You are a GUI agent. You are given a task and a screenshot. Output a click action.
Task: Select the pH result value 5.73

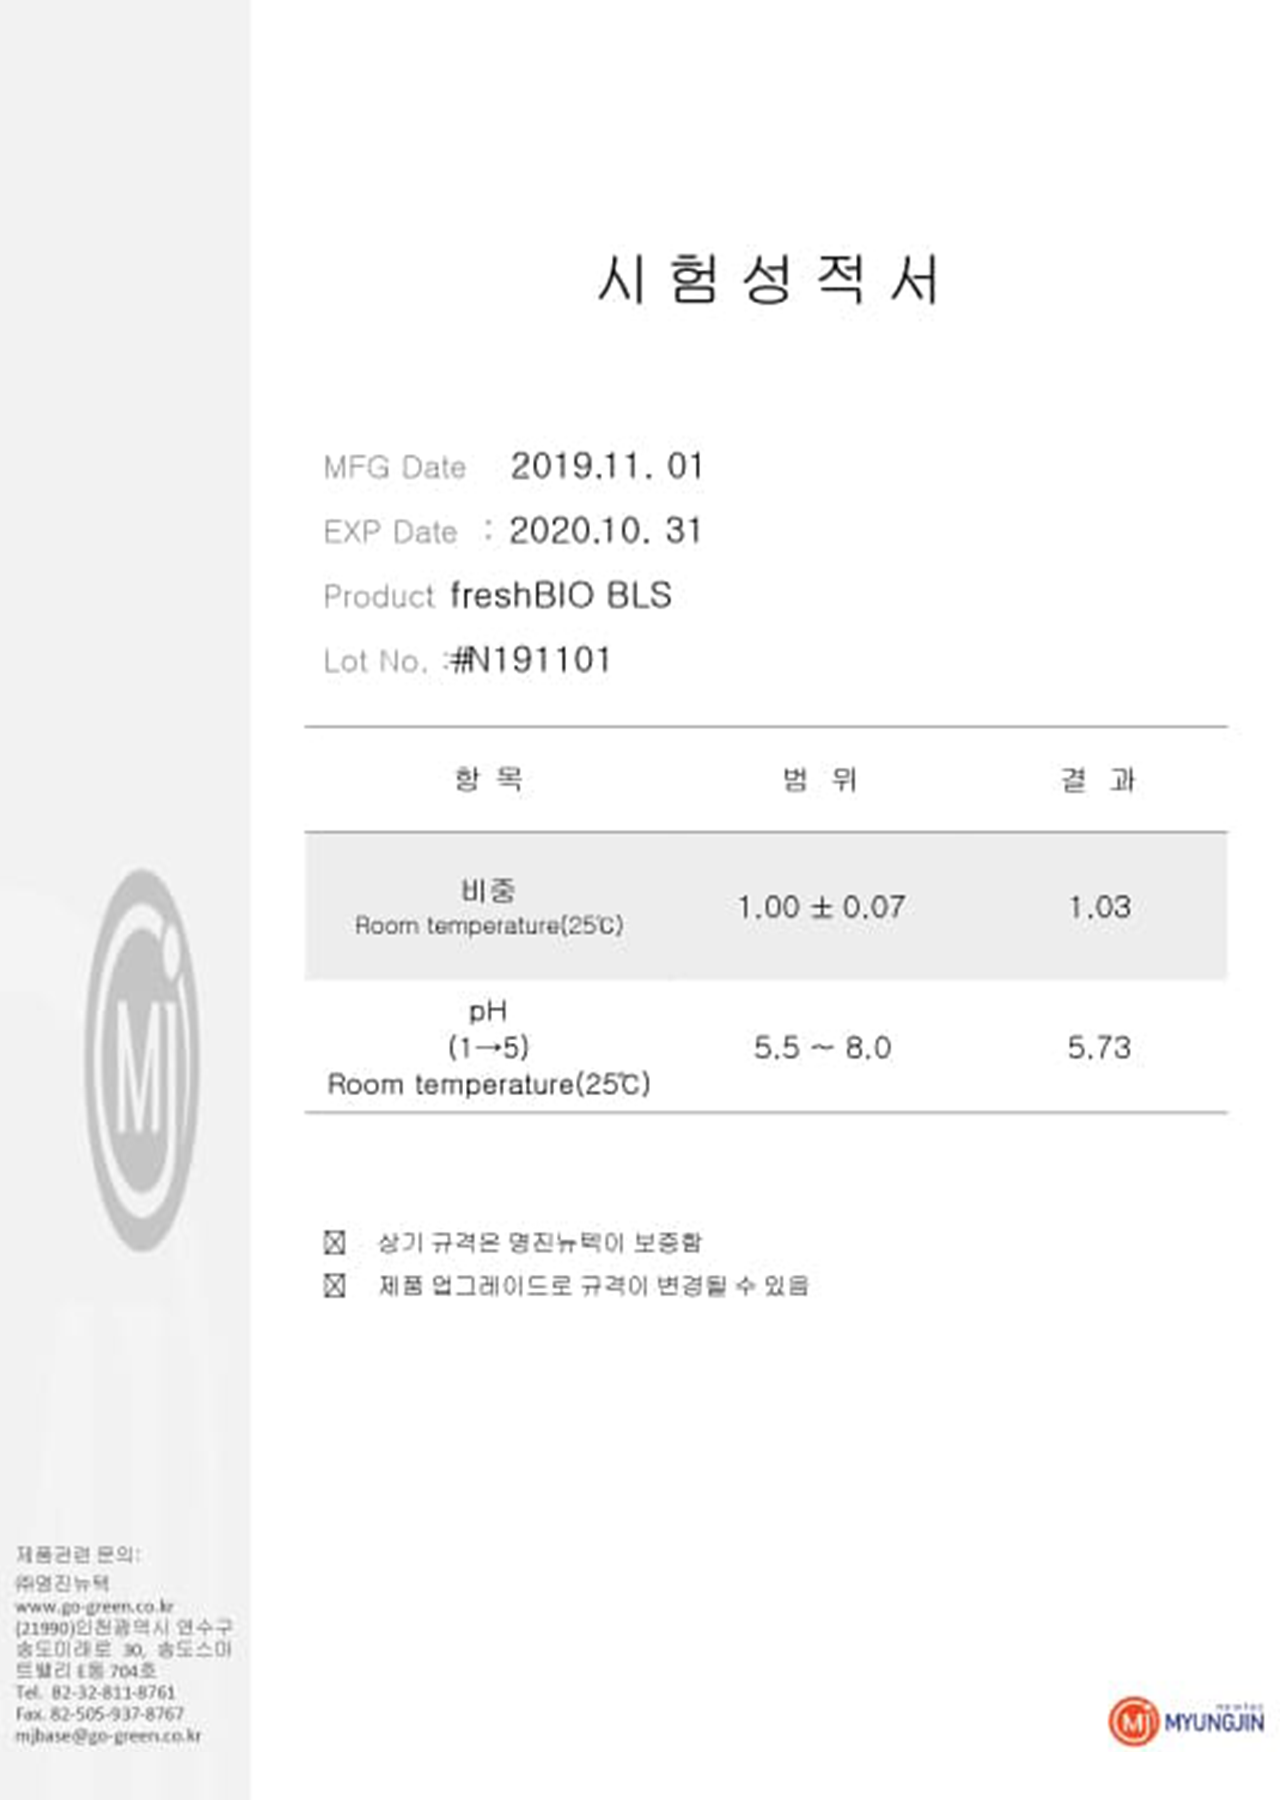point(1099,1047)
